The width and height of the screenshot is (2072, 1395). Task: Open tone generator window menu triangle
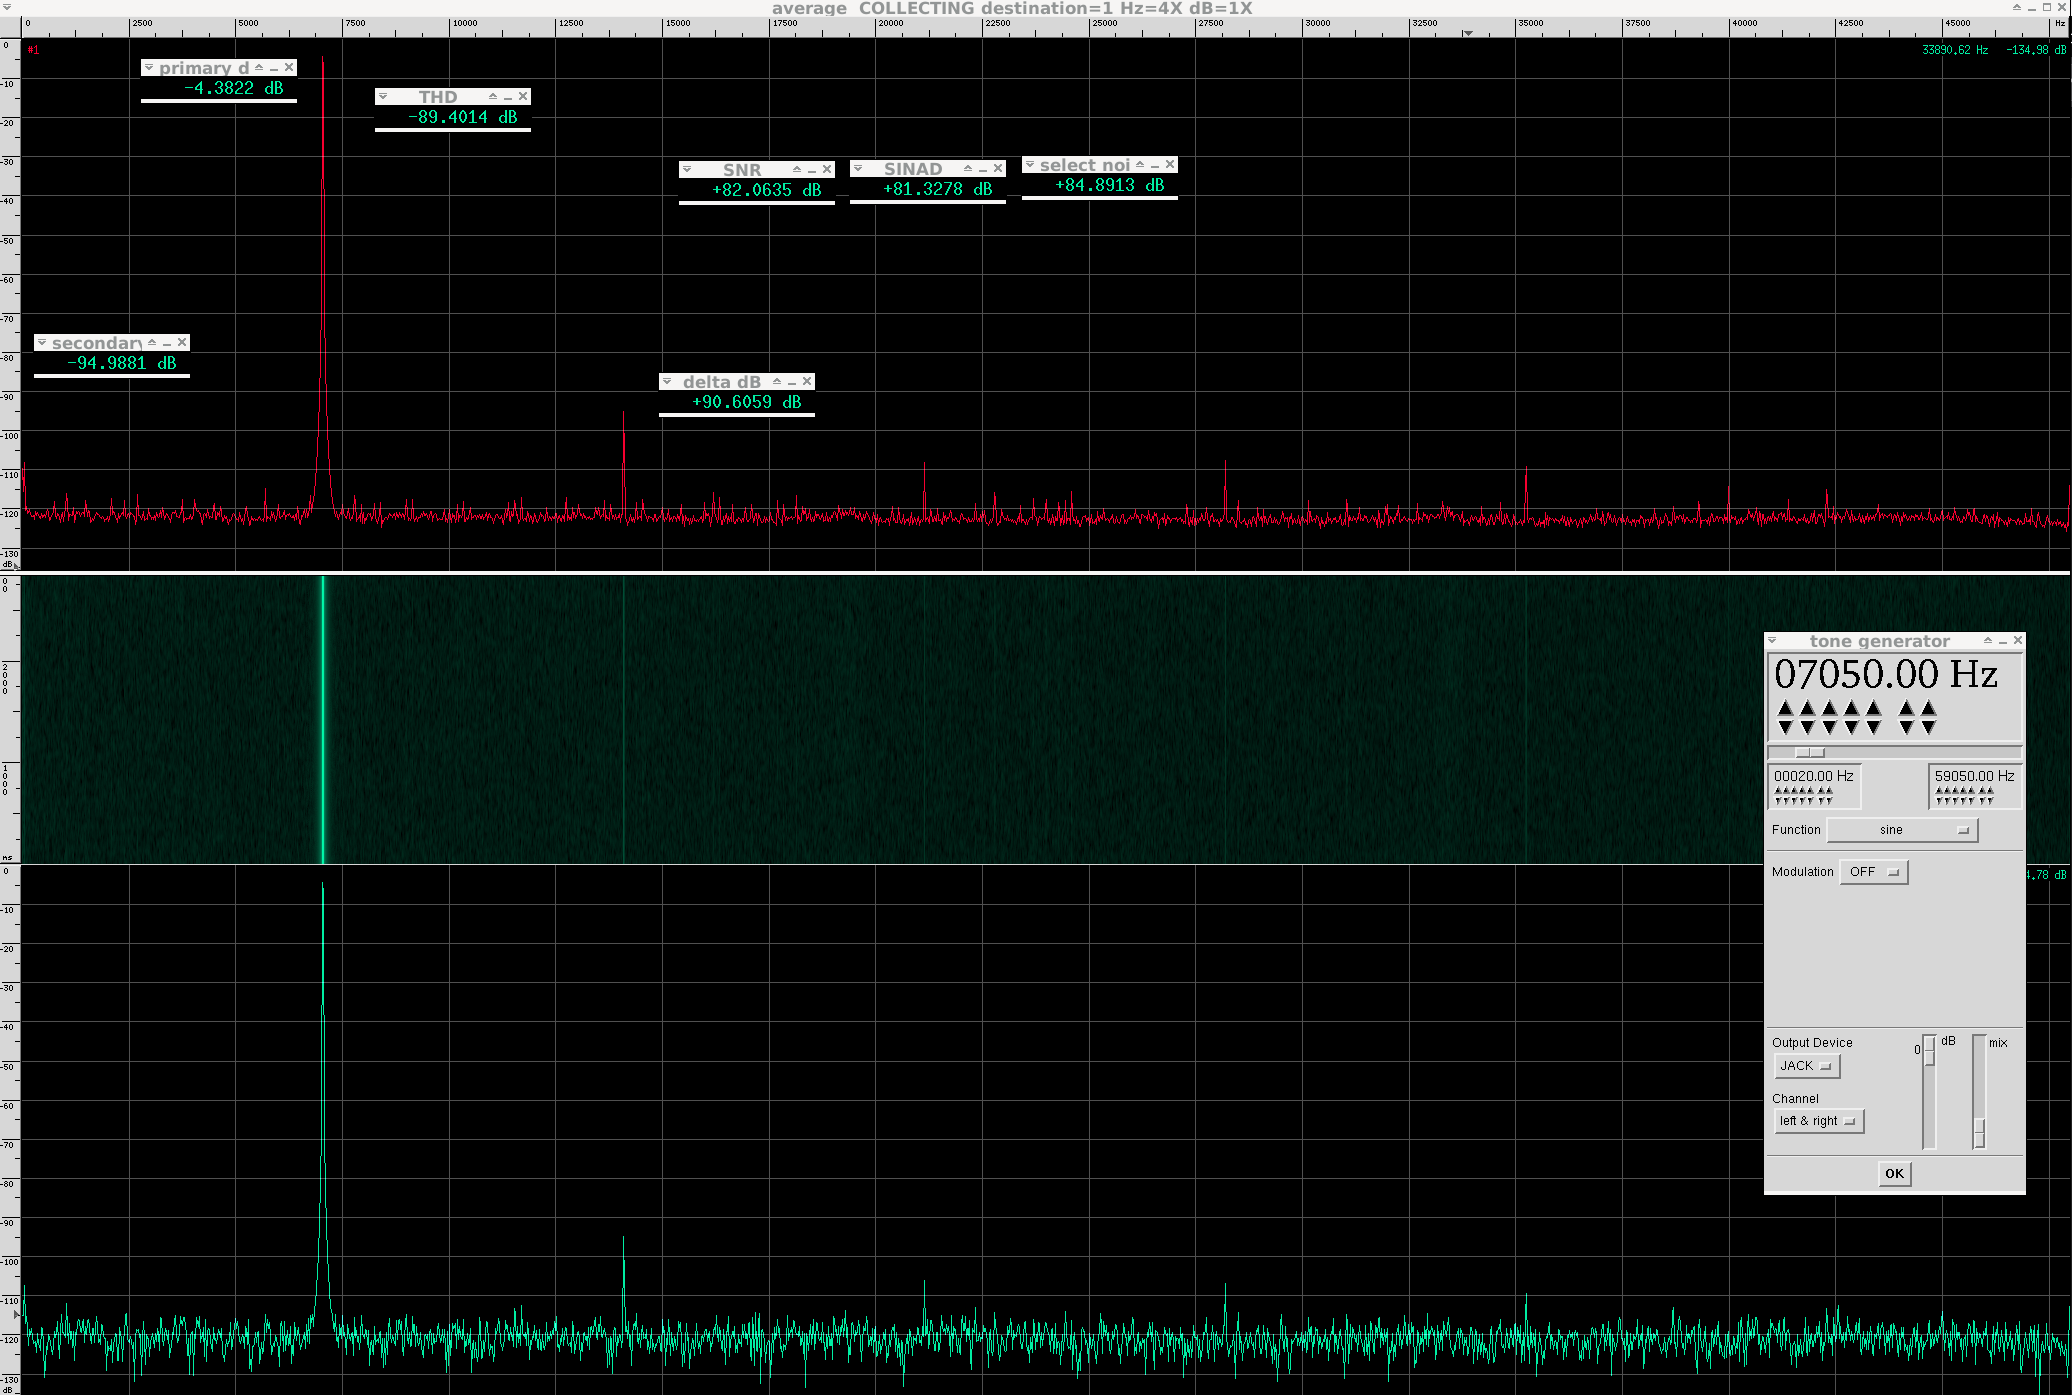click(1772, 641)
